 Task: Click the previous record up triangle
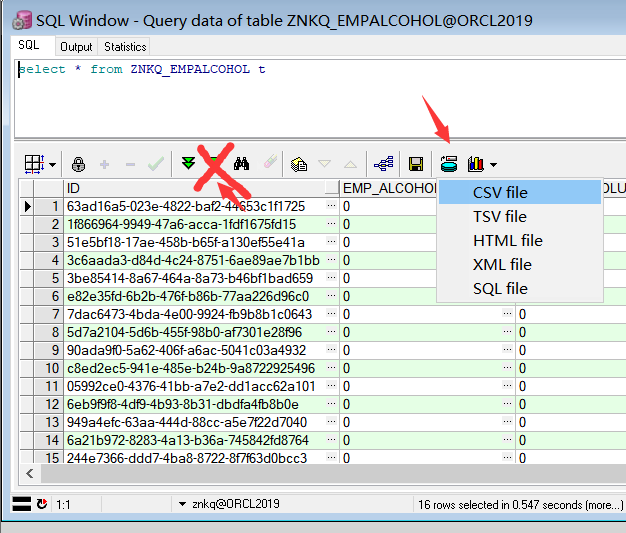click(x=350, y=164)
